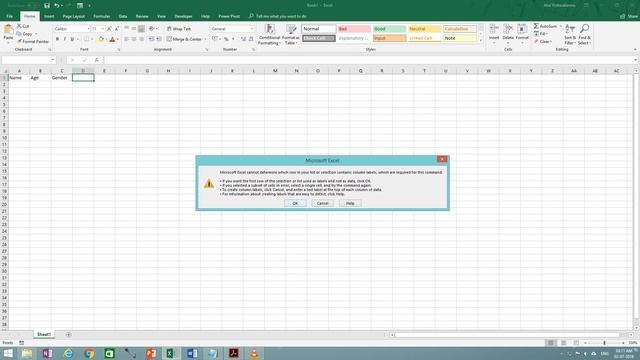Toggle Center alignment for cell text
The image size is (640, 360).
point(134,39)
